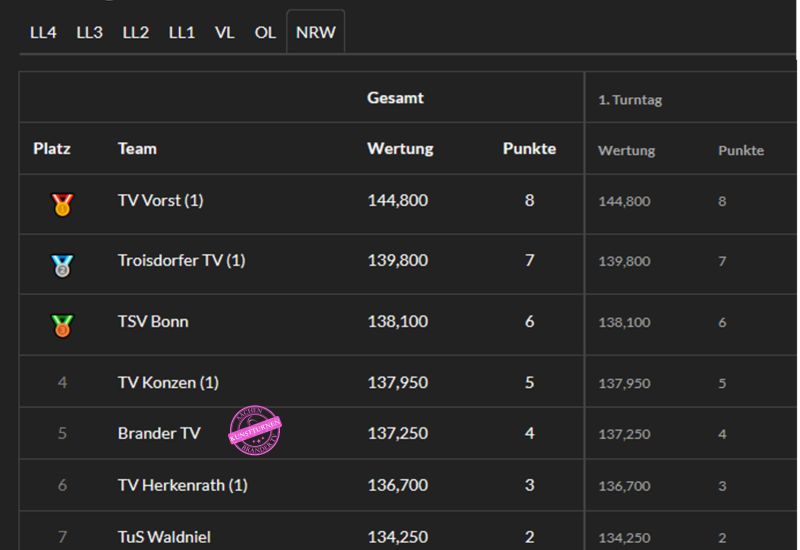Screen dimensions: 800x550
Task: Click the 1. Turntag column group header
Action: (630, 99)
